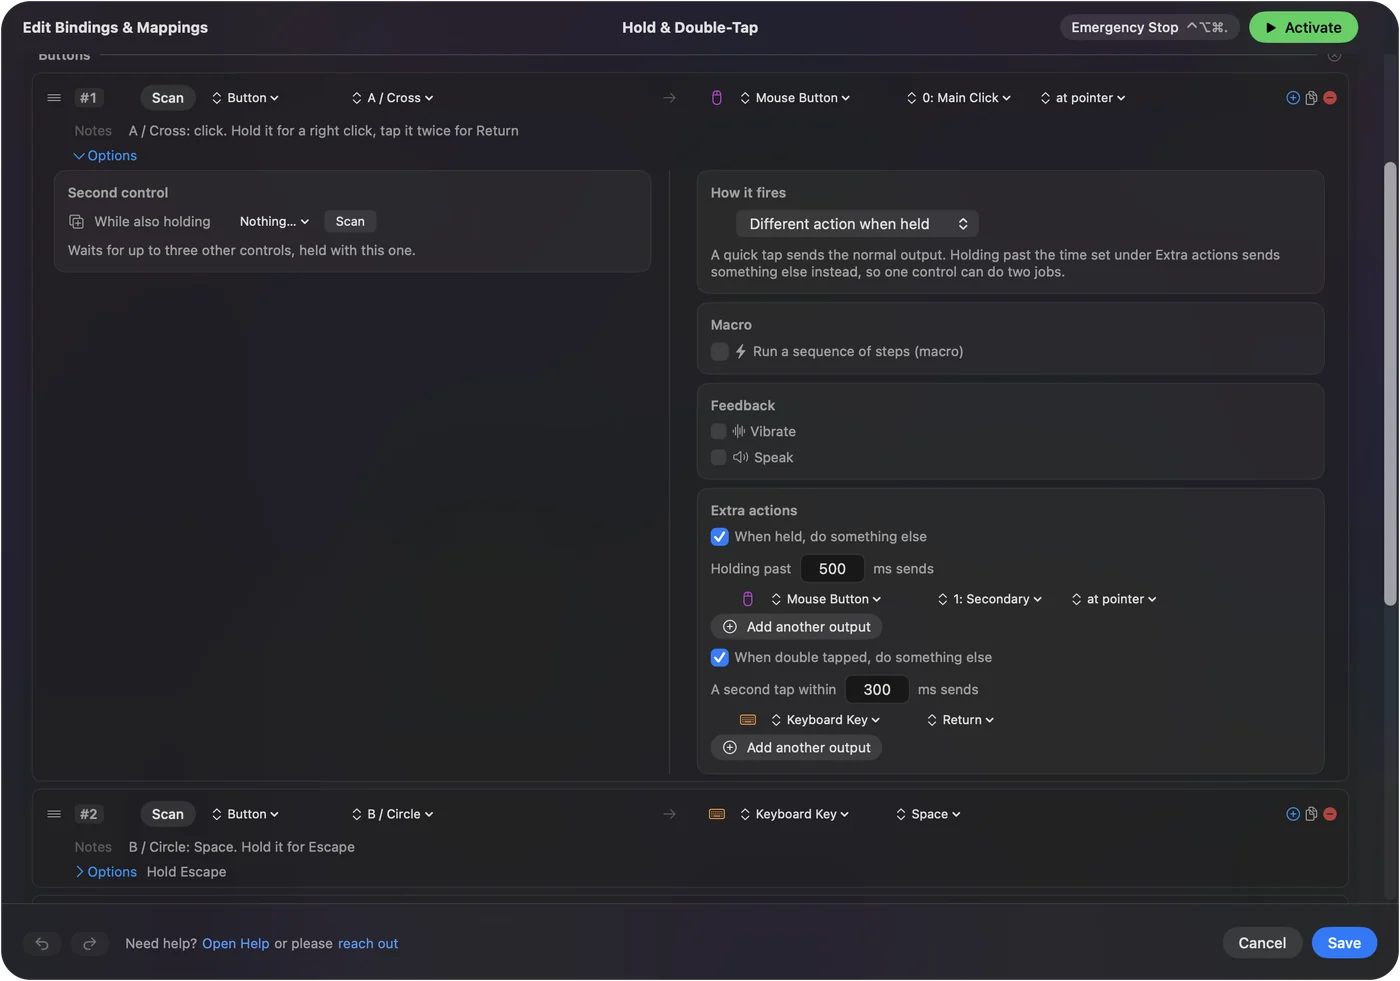Duplicate binding row #1
1400x981 pixels.
(1311, 98)
